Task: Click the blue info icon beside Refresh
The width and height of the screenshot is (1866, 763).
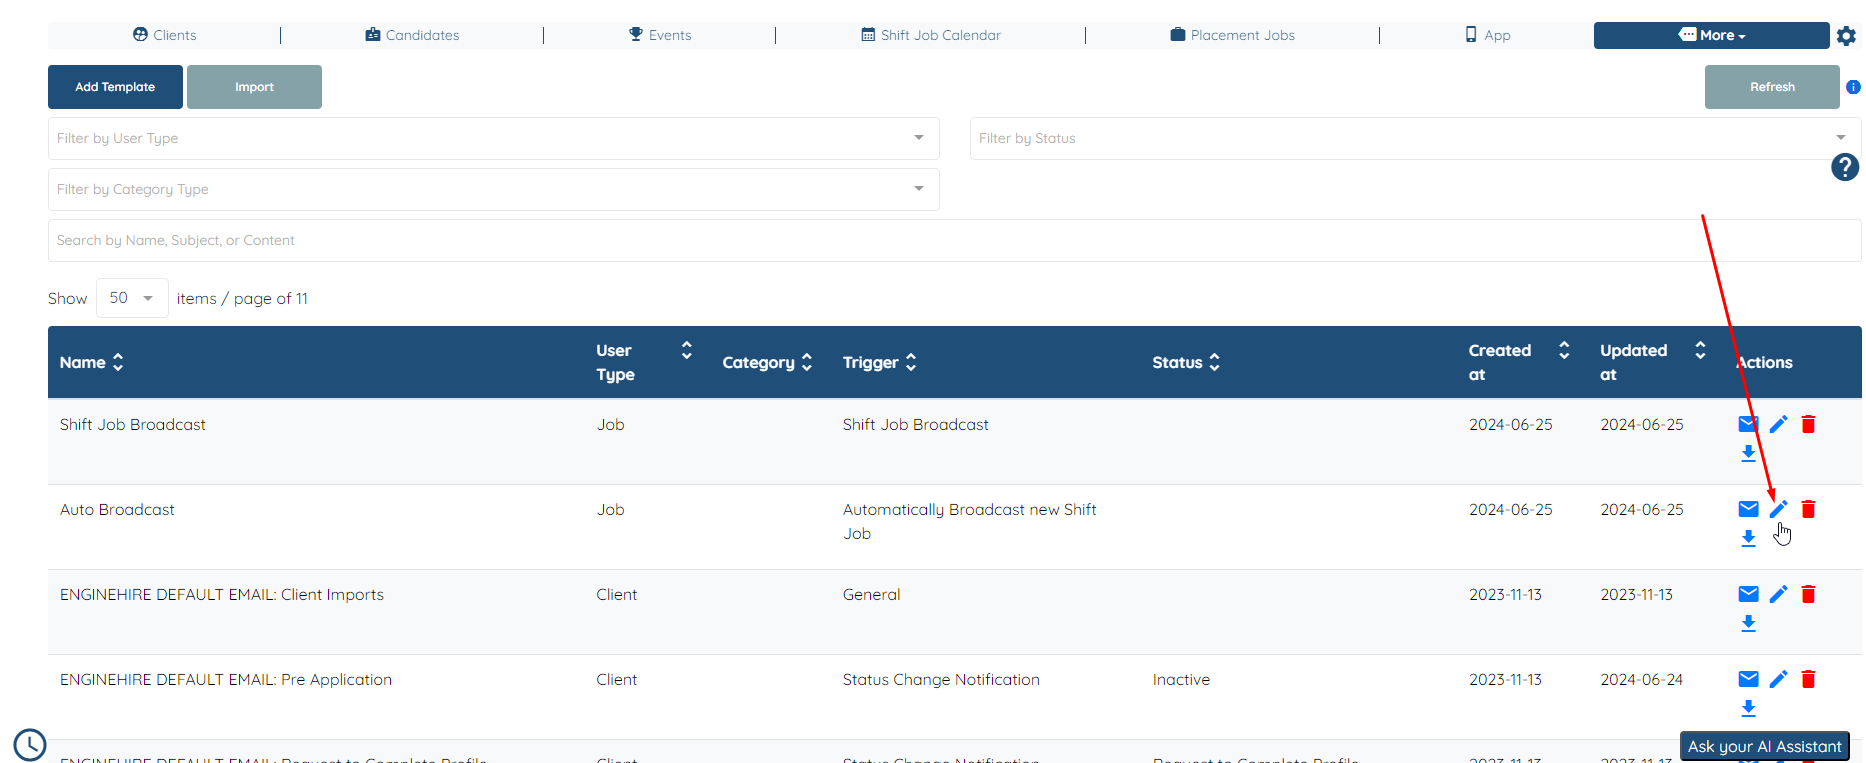Action: pos(1853,87)
